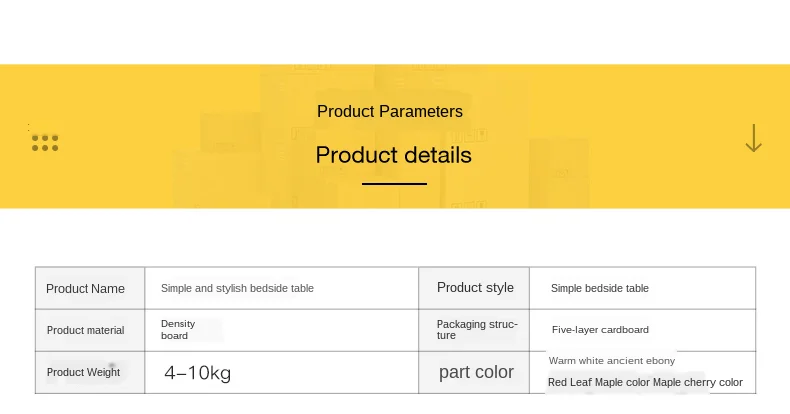Select the 'Simple bedside table' value
The width and height of the screenshot is (790, 414).
[x=600, y=288]
